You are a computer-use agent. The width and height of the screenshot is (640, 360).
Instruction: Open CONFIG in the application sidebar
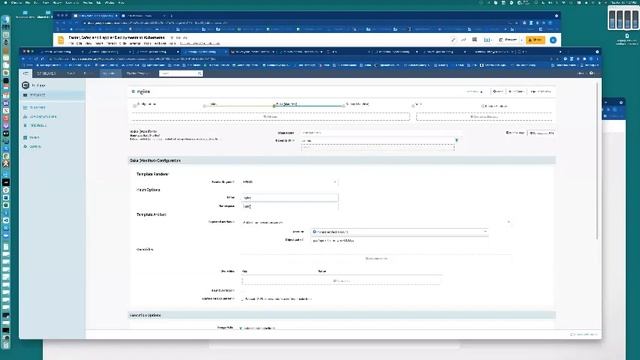33,147
